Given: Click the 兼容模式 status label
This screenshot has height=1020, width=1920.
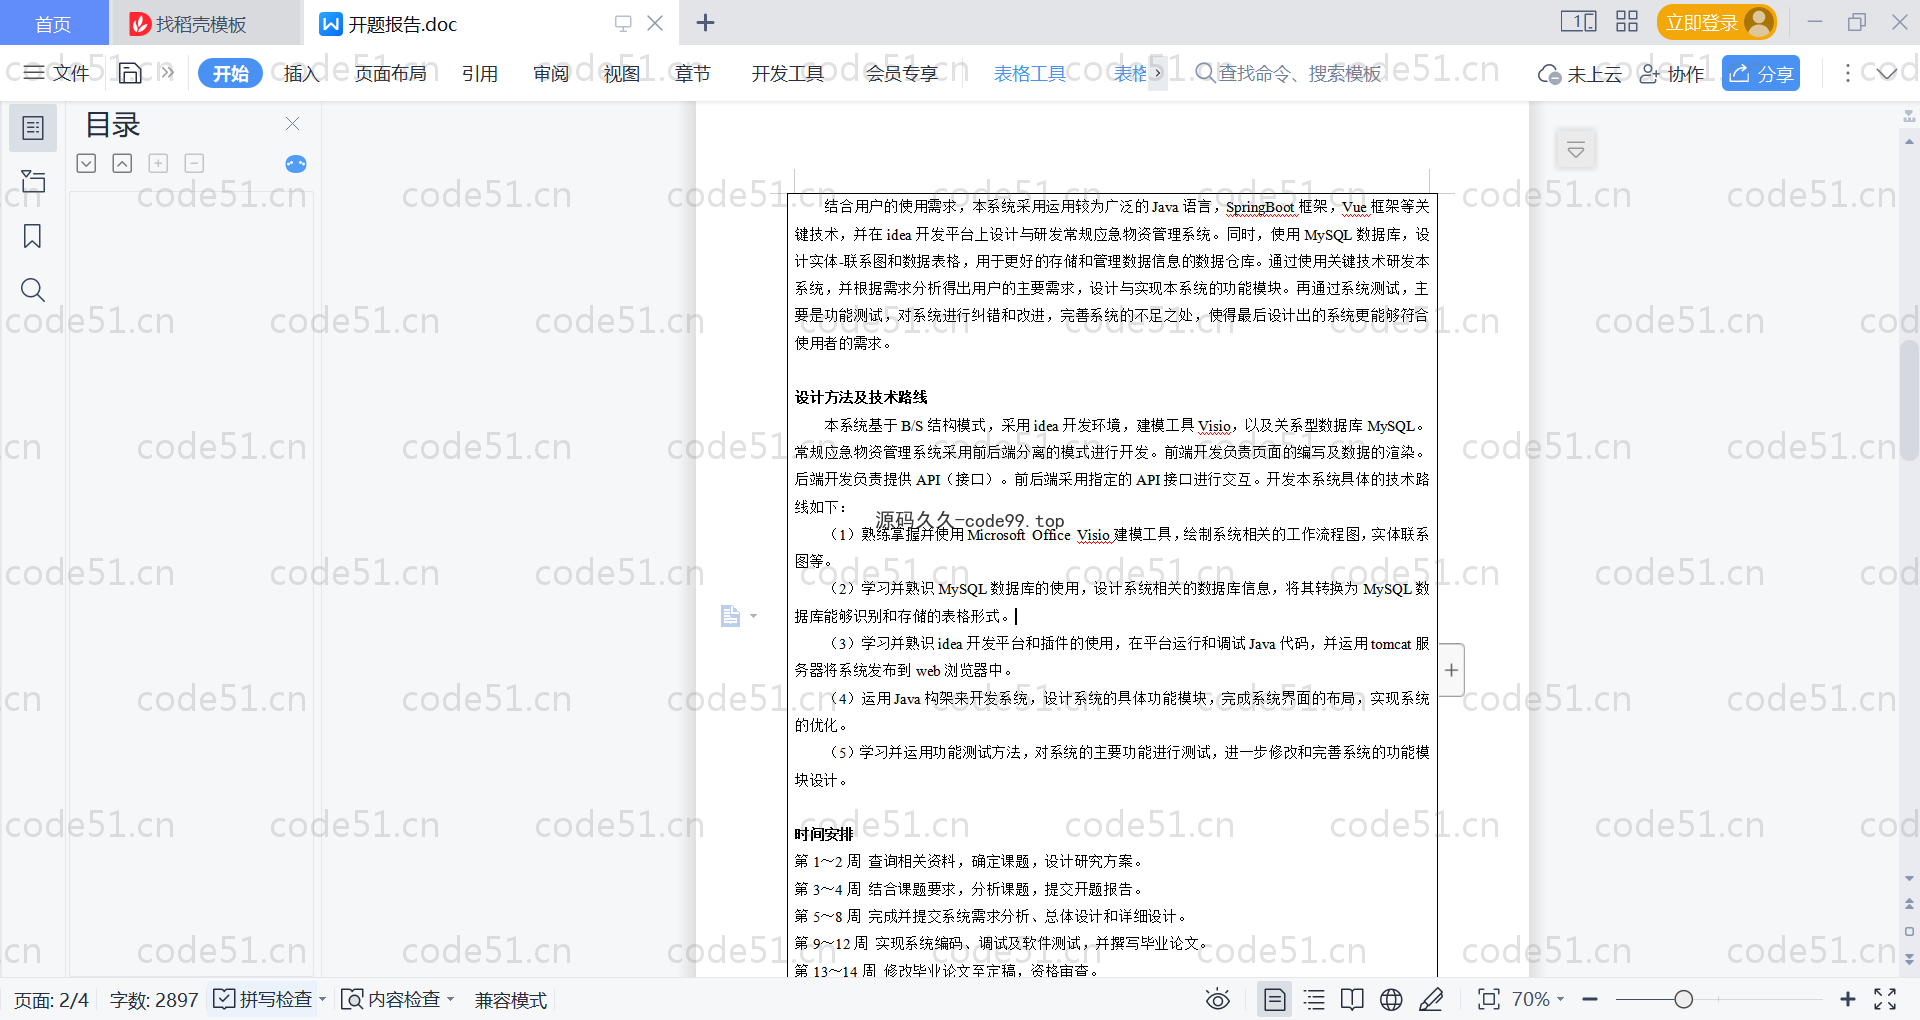Looking at the screenshot, I should (511, 1000).
